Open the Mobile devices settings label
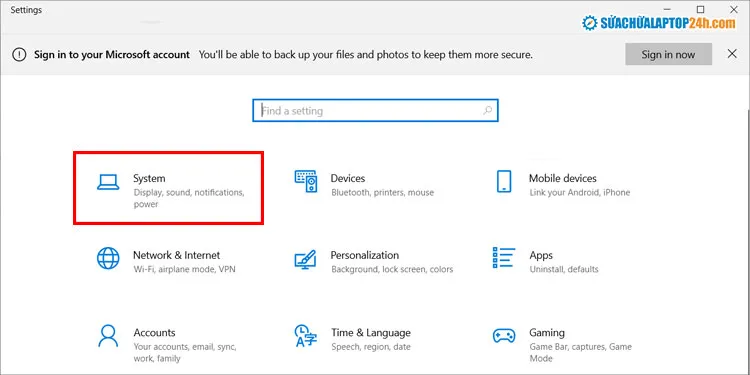This screenshot has width=750, height=375. [562, 178]
